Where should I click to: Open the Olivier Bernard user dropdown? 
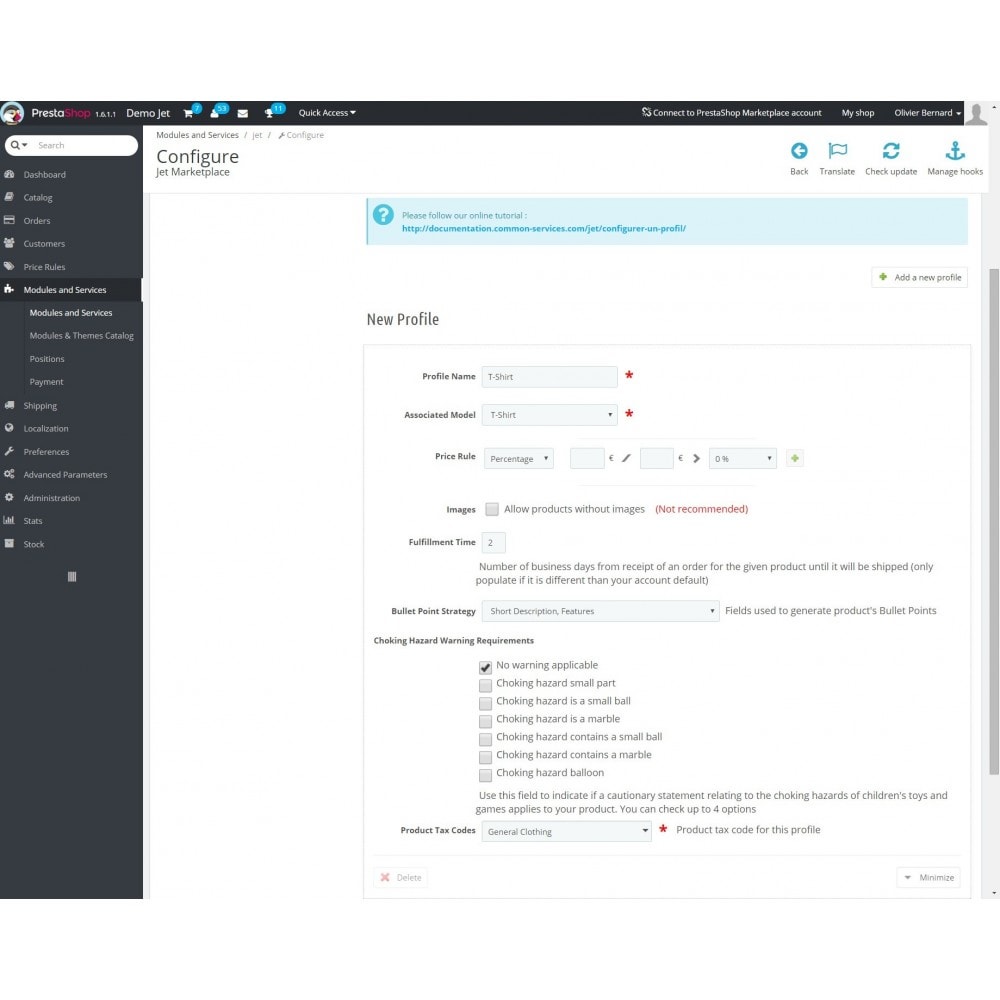coord(927,113)
